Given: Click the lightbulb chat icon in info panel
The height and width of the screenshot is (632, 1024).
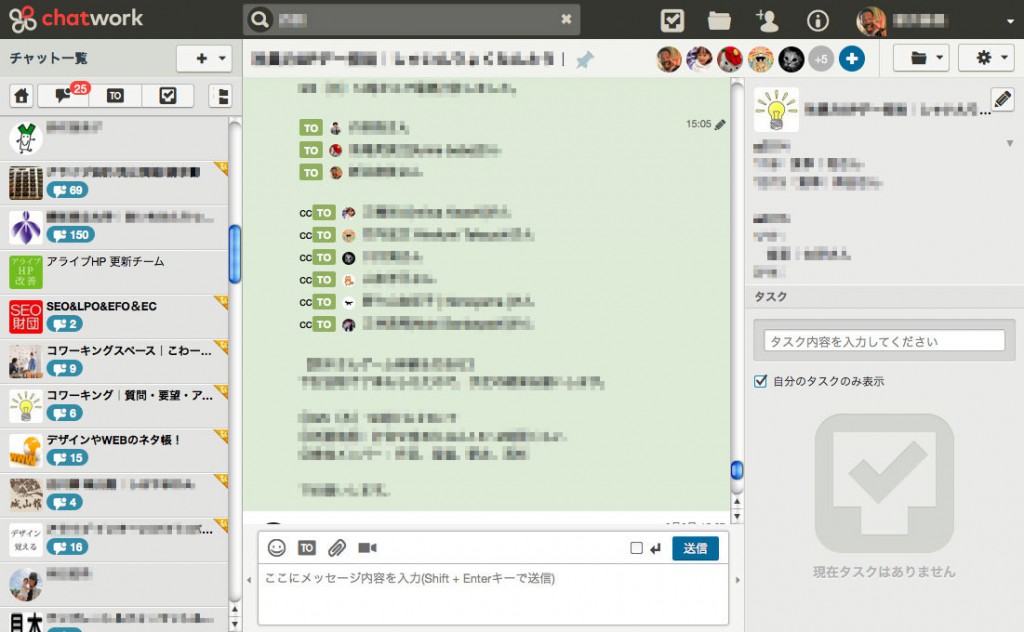Looking at the screenshot, I should (776, 110).
